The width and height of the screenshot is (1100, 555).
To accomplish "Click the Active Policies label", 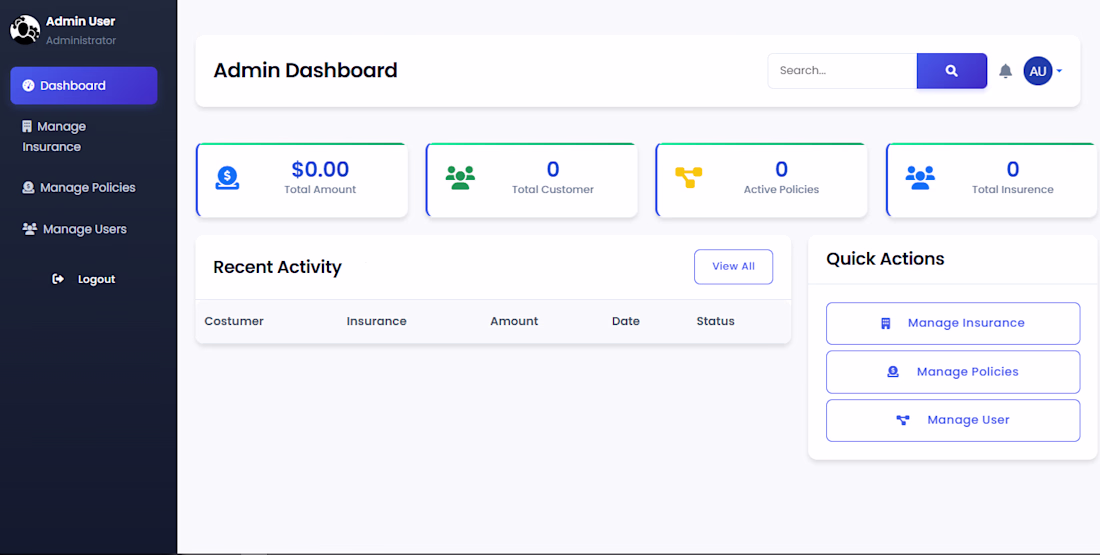I will tap(782, 189).
